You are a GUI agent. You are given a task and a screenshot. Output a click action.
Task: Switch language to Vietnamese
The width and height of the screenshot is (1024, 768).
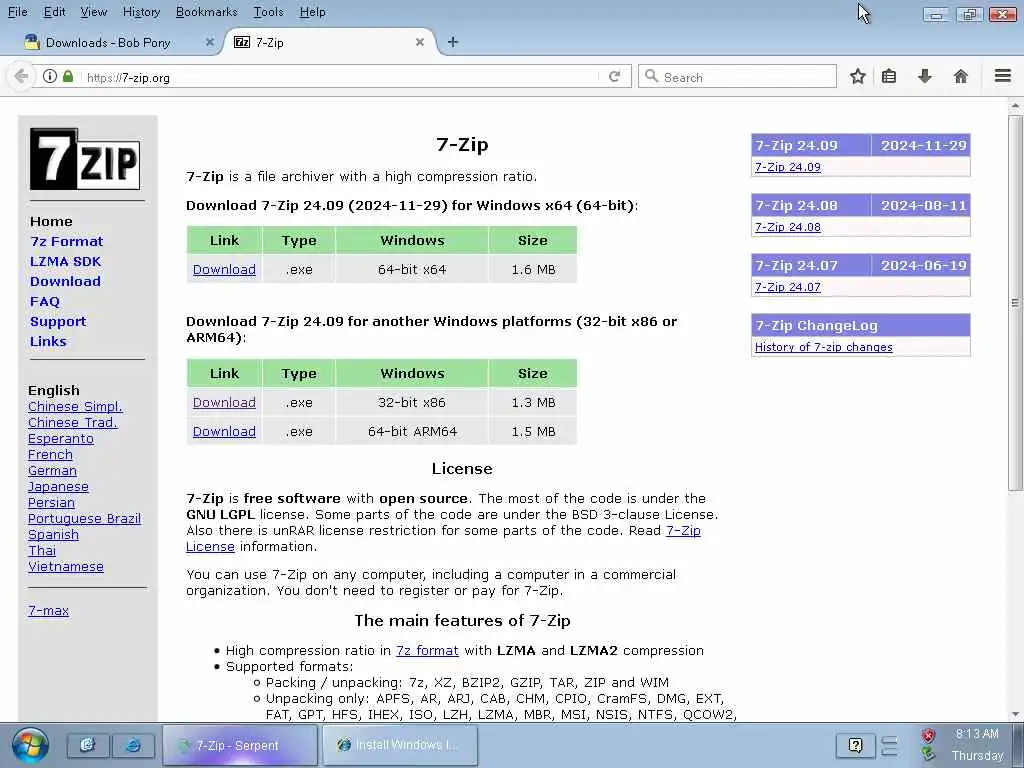click(65, 566)
